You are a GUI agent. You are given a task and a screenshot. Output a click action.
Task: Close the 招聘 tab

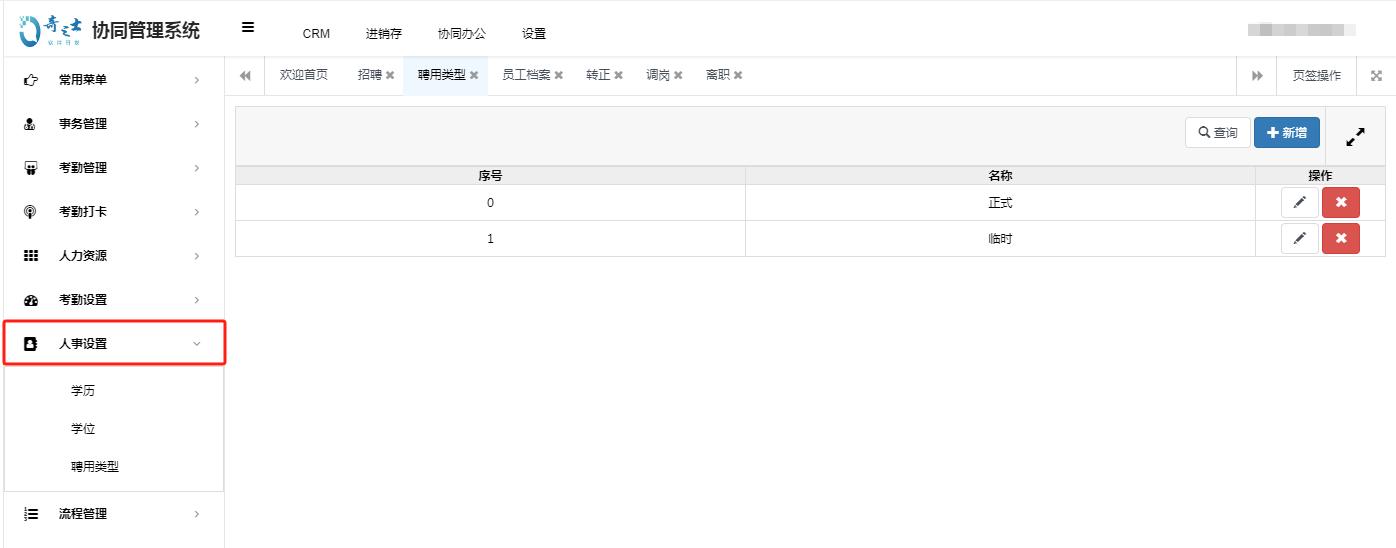pyautogui.click(x=390, y=76)
